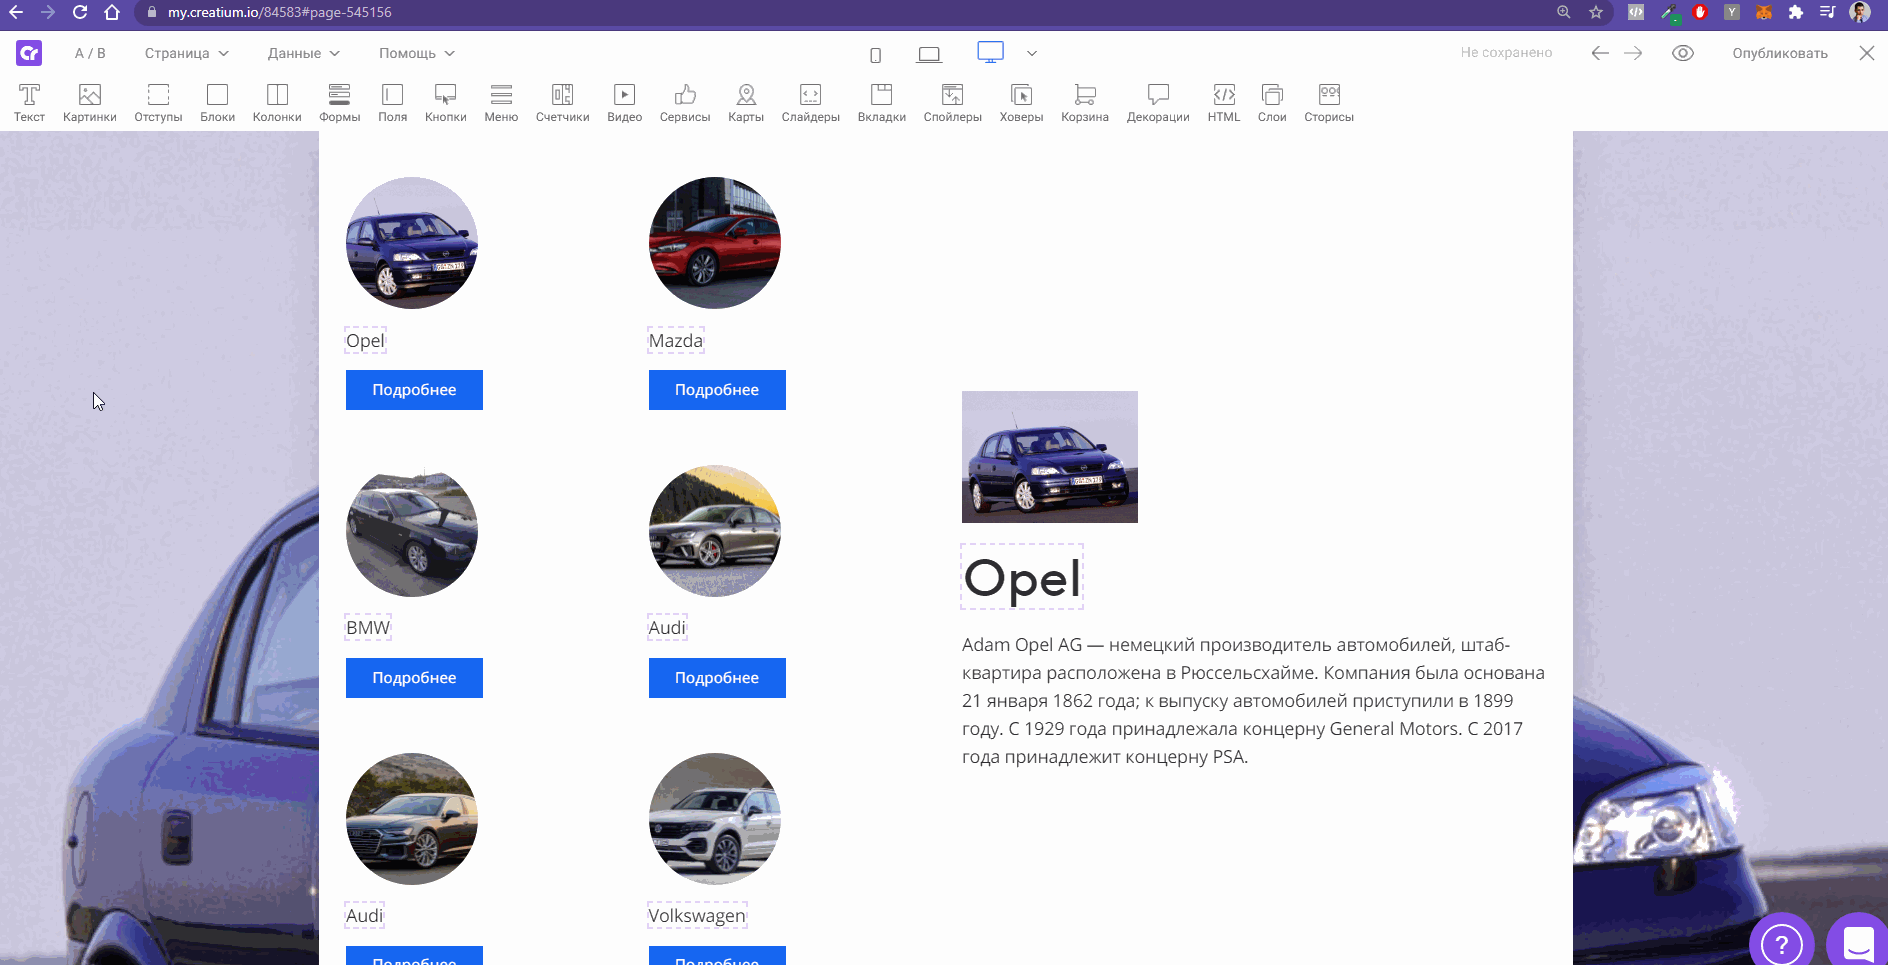Open the browser extensions puzzle icon

pyautogui.click(x=1796, y=12)
